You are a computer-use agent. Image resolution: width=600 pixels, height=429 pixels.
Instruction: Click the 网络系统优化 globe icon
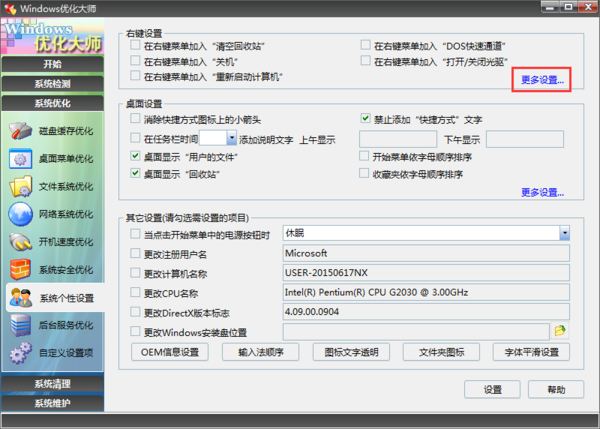point(20,214)
